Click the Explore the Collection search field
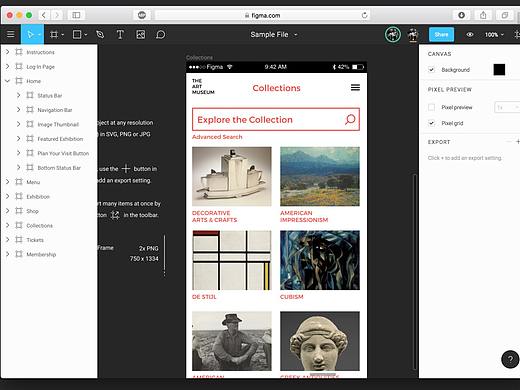This screenshot has width=520, height=390. click(276, 119)
